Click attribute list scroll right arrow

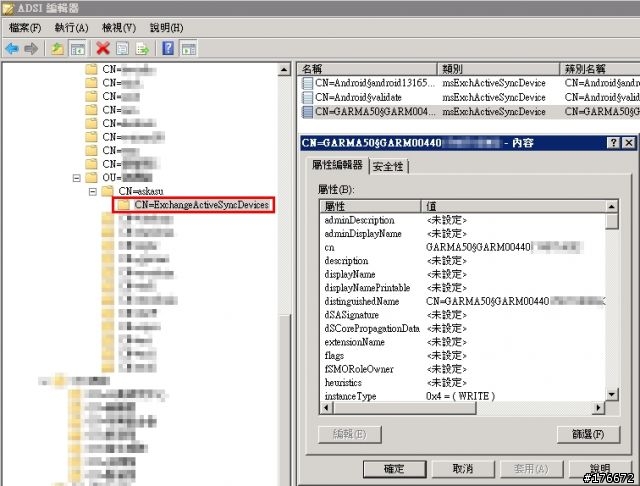(598, 408)
